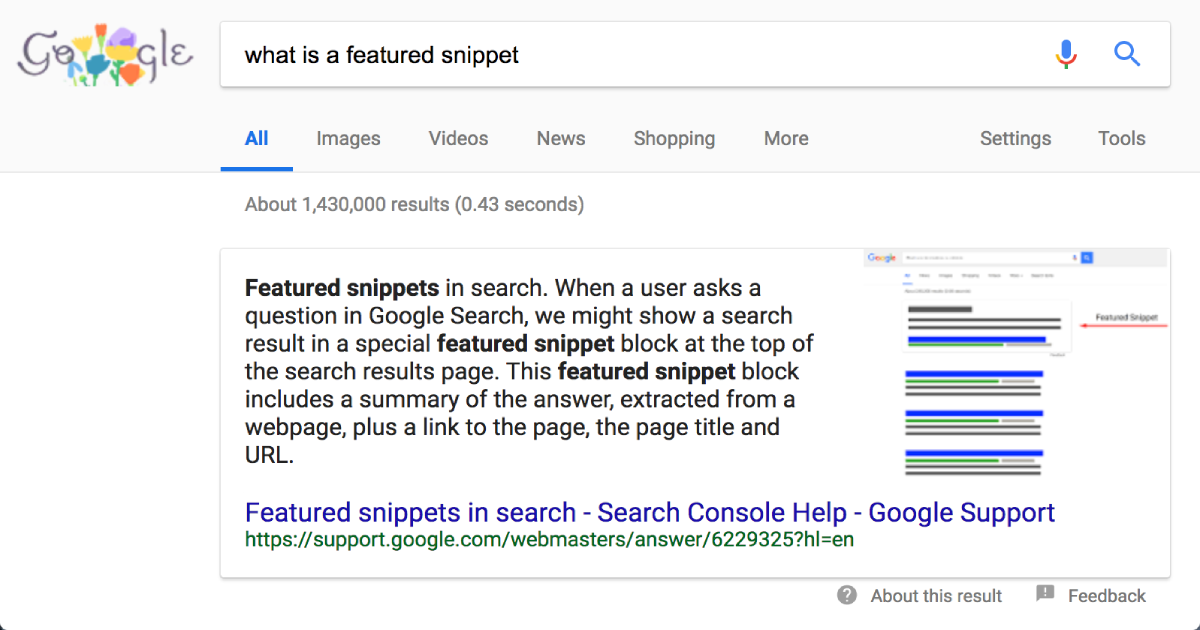Open the featured snippet diagram thumbnail

point(1017,362)
